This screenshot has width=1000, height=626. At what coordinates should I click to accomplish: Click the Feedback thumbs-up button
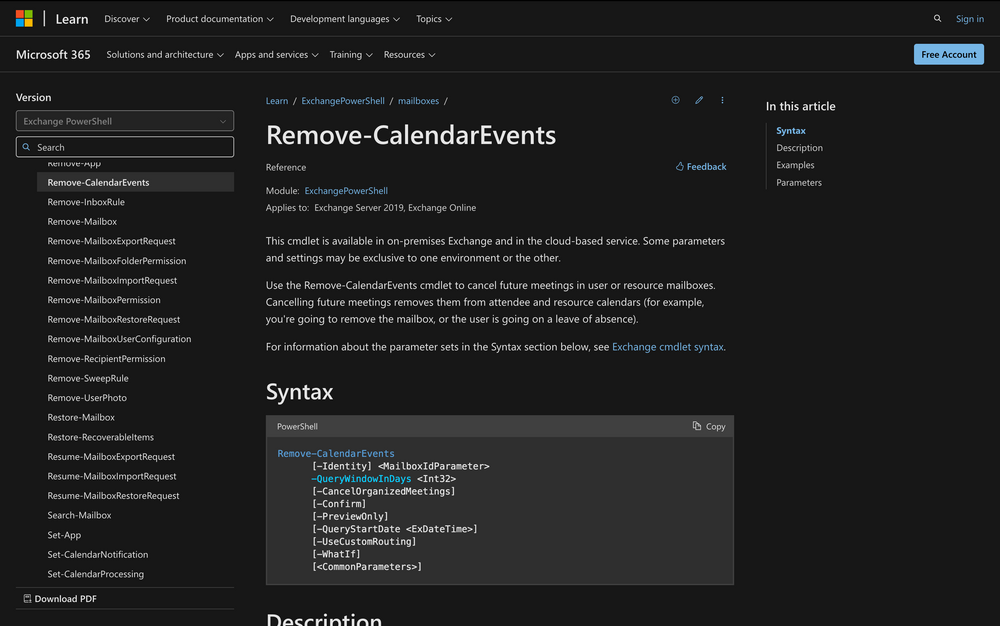700,167
